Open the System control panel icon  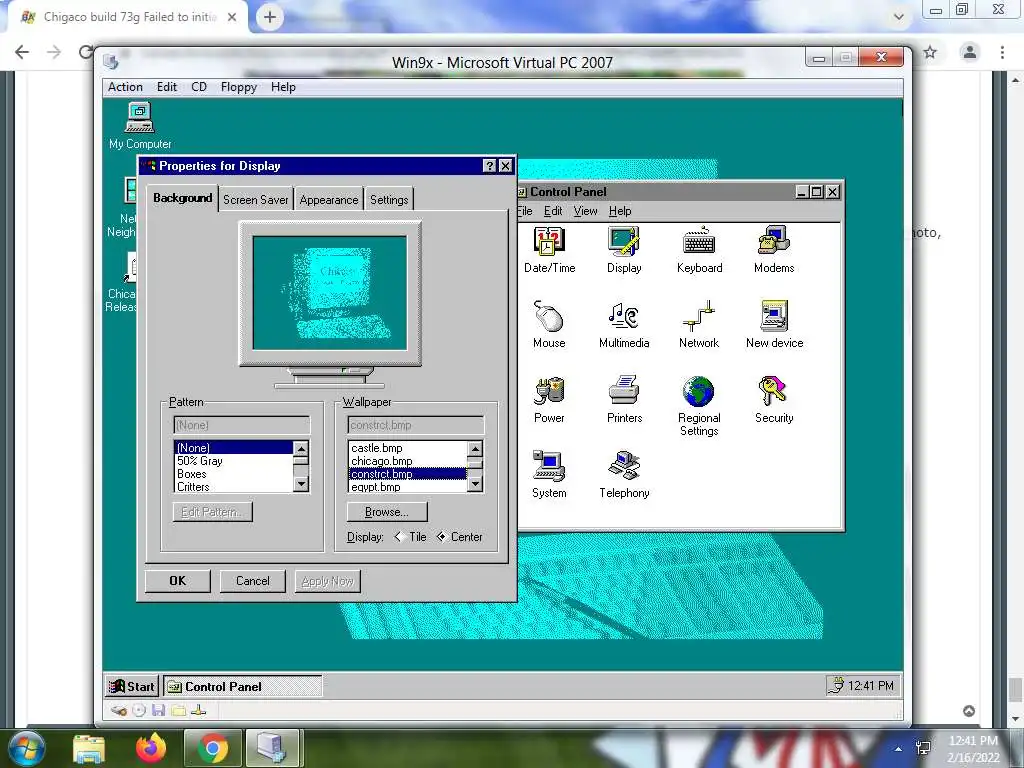coord(549,475)
